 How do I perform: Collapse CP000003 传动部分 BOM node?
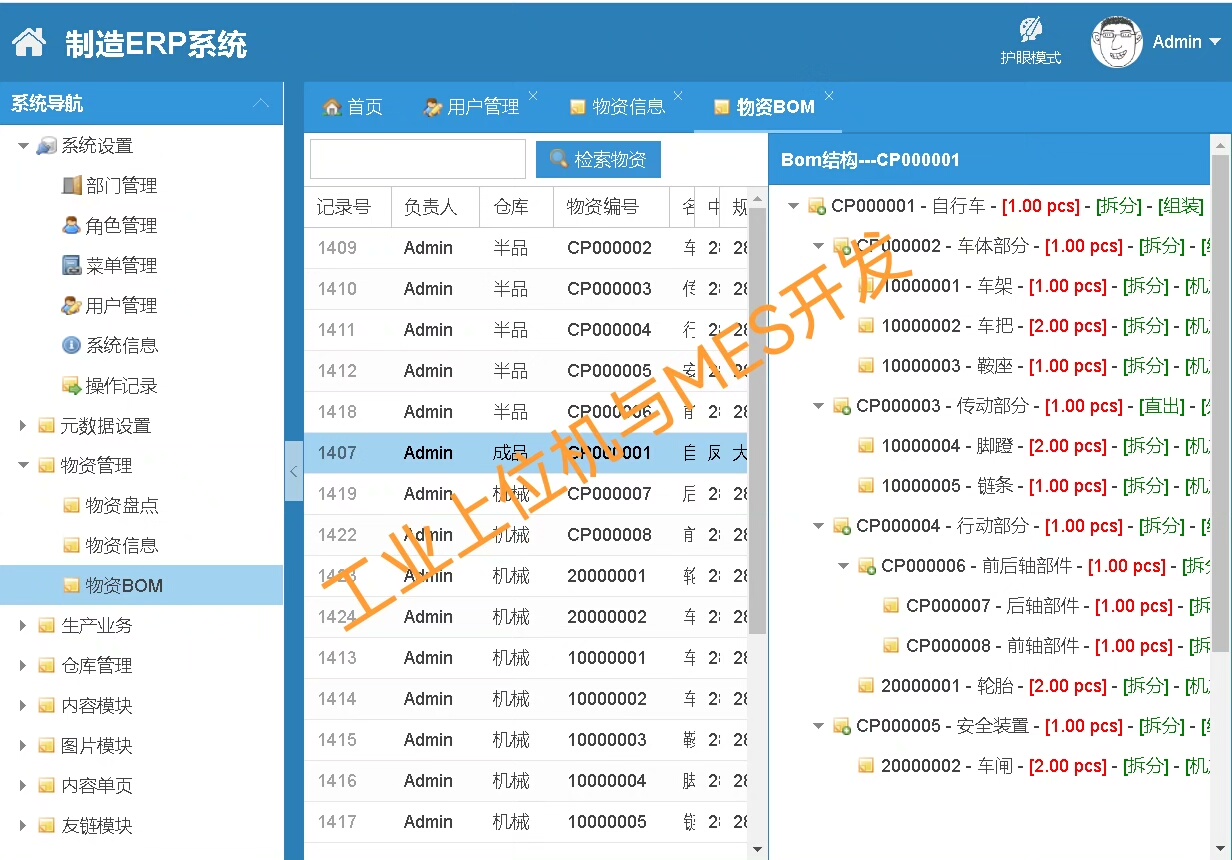819,406
